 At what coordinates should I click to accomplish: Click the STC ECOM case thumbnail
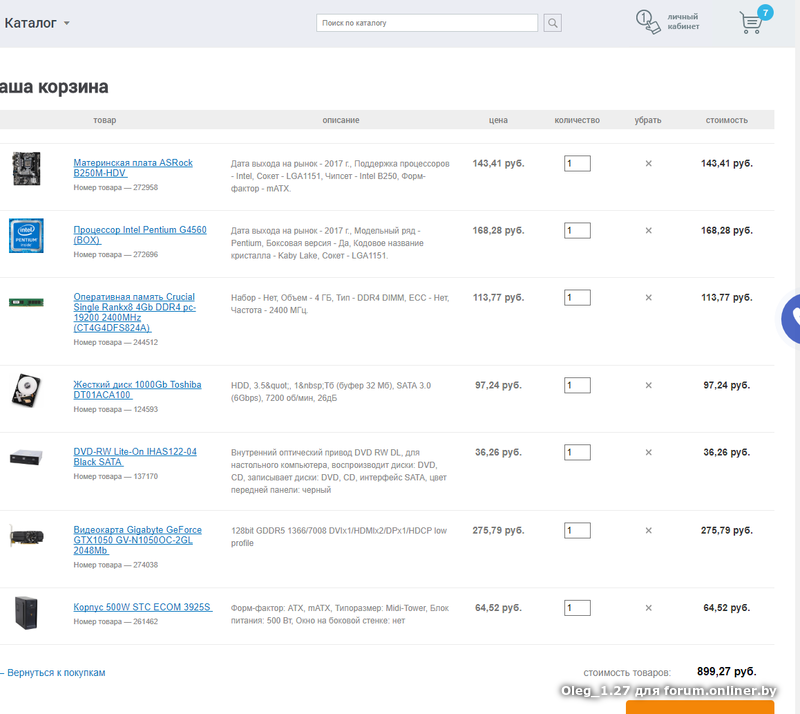[26, 612]
